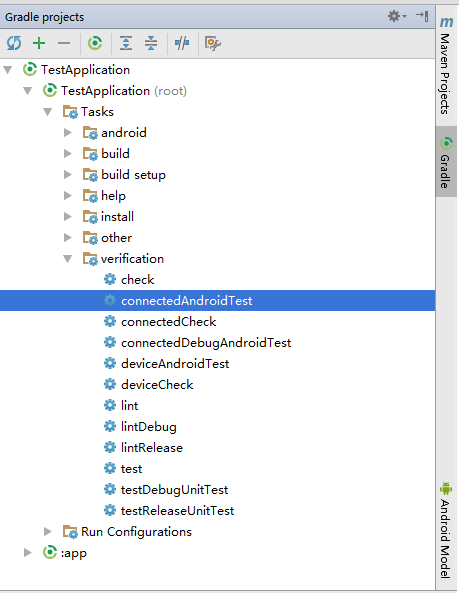Click the Tasks folder icon

coord(70,112)
